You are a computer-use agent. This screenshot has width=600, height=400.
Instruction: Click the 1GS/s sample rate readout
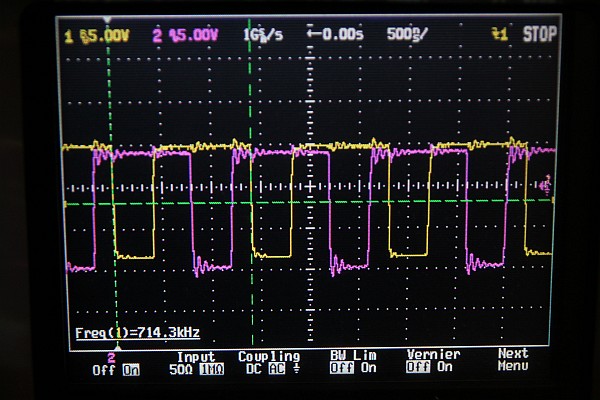(x=260, y=34)
